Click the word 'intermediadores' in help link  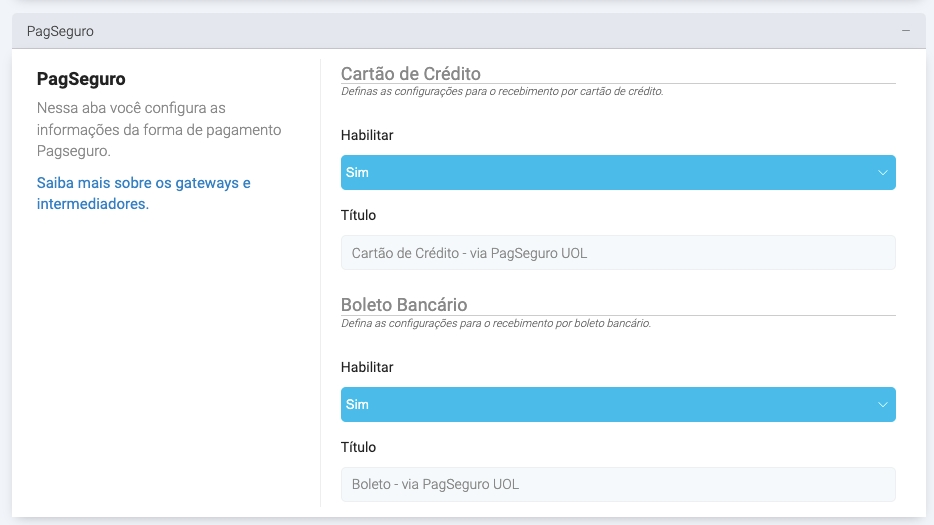click(x=92, y=204)
